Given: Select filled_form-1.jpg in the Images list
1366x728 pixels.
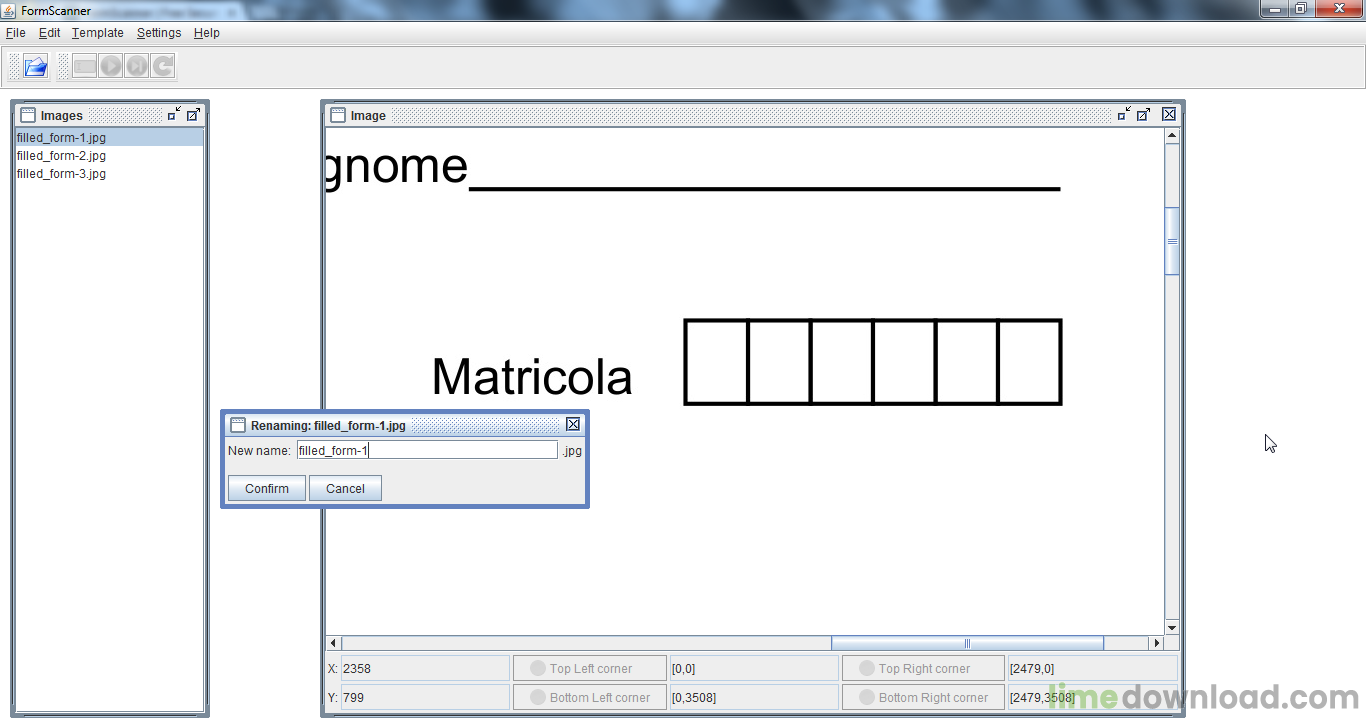Looking at the screenshot, I should [109, 138].
